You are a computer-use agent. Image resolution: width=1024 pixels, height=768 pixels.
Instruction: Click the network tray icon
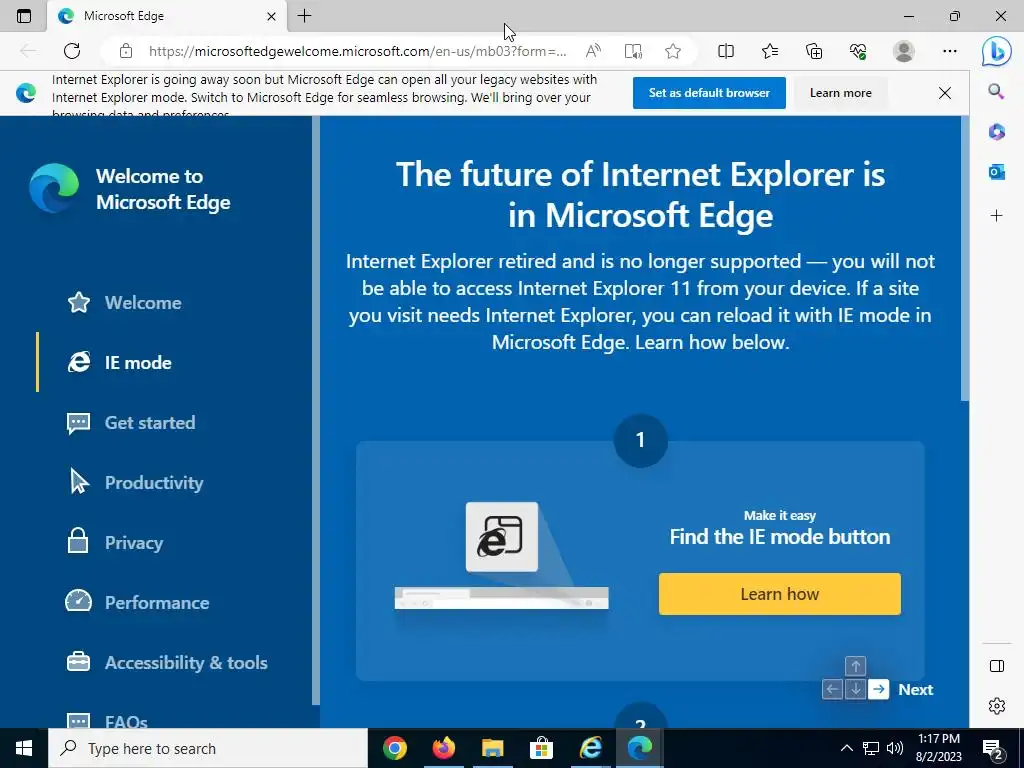tap(871, 748)
